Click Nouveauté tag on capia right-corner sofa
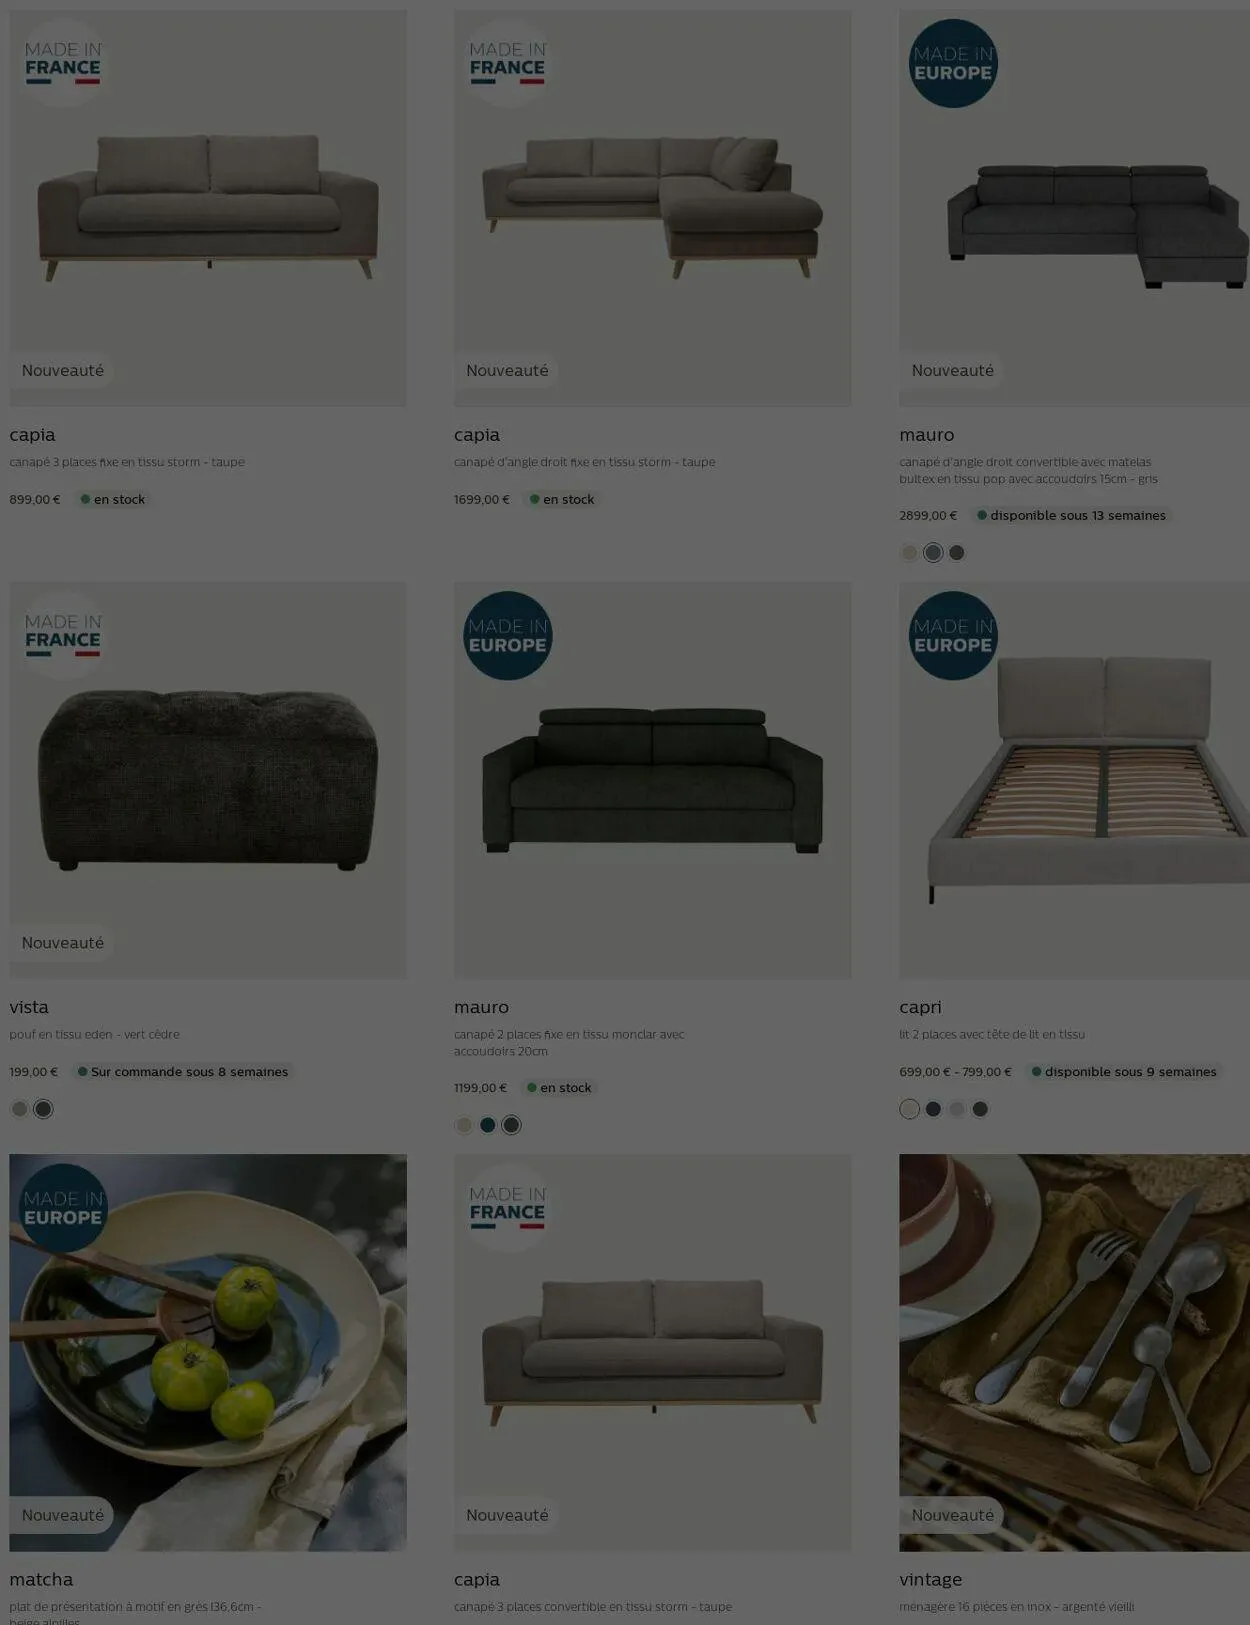1250x1625 pixels. point(507,370)
